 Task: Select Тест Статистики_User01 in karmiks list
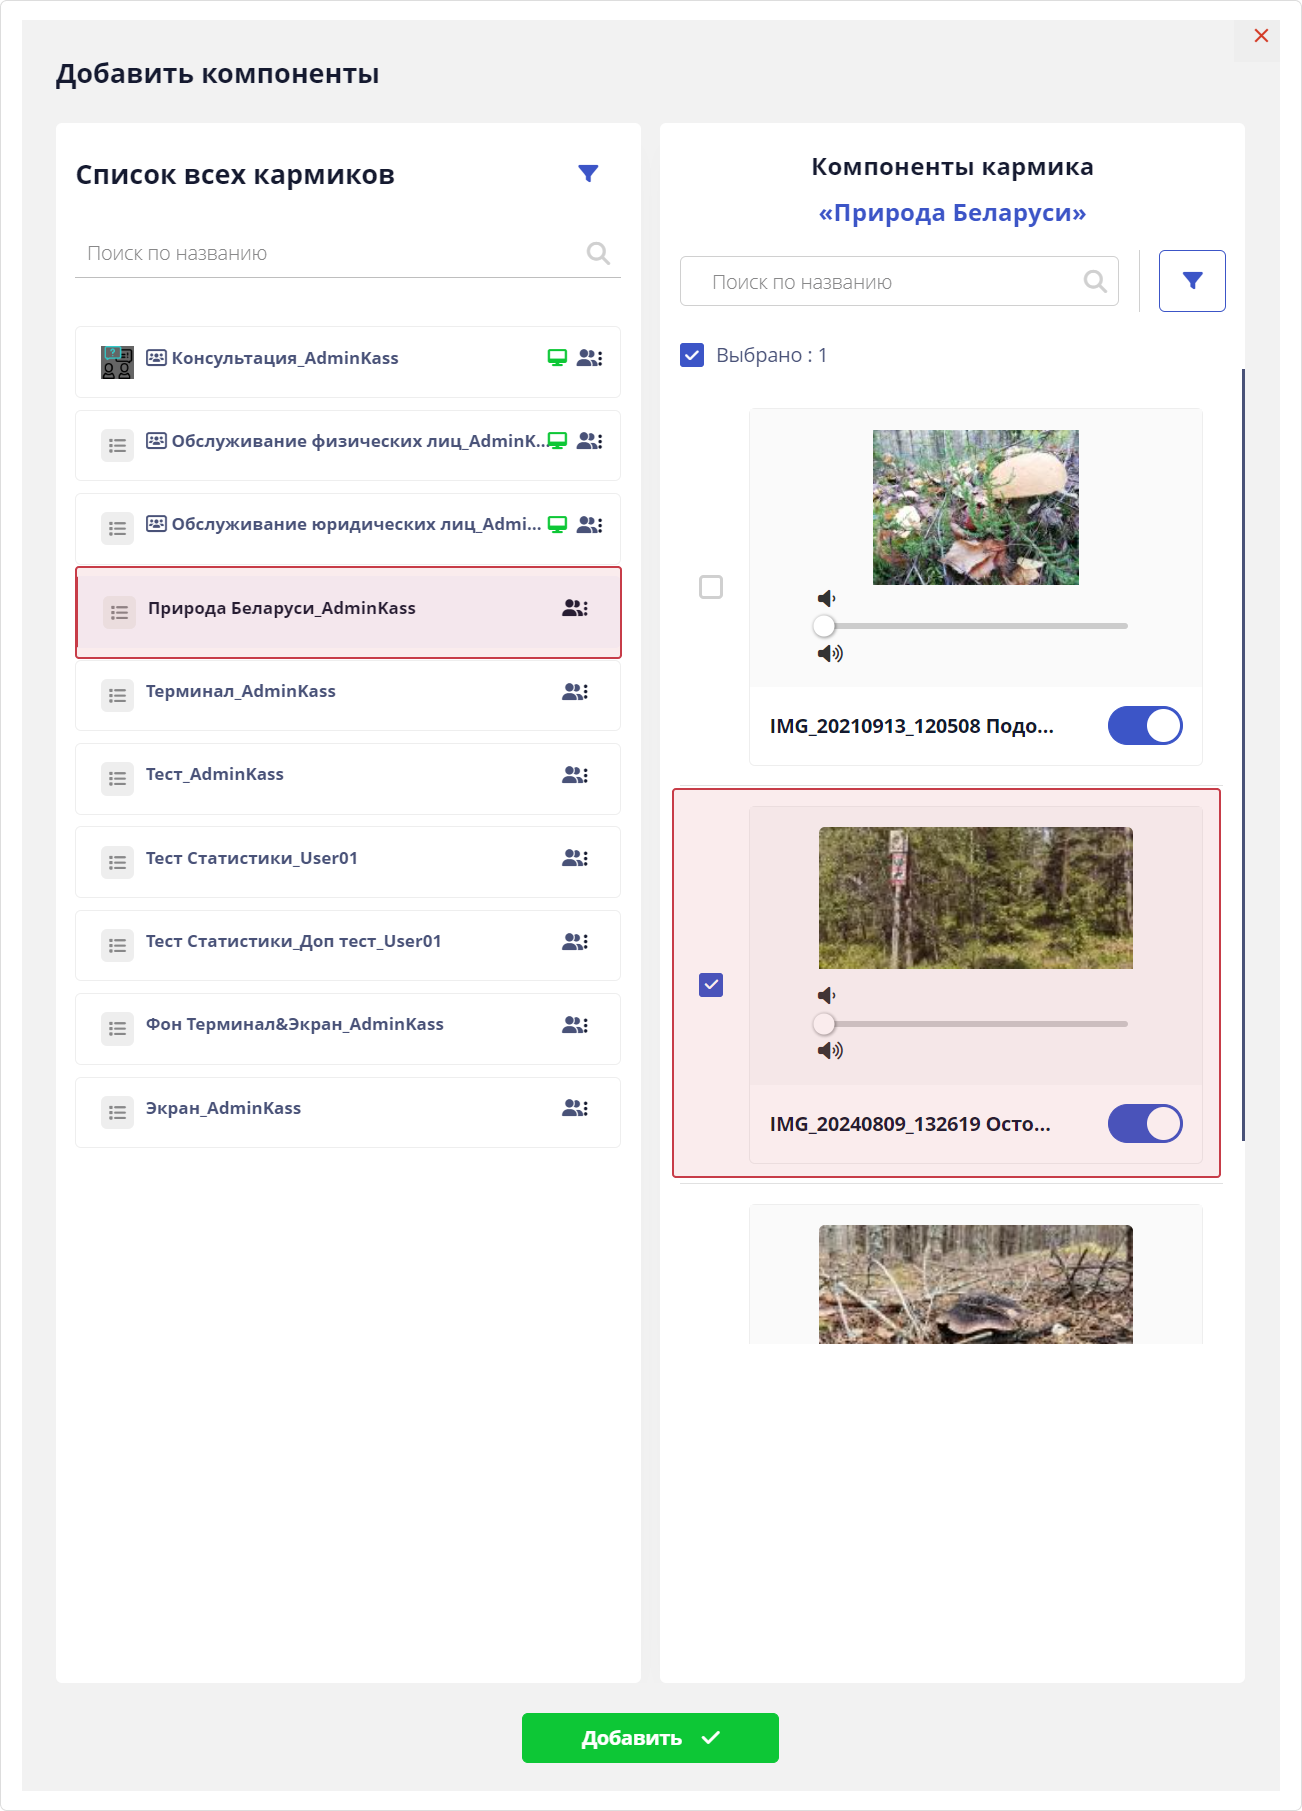click(252, 859)
